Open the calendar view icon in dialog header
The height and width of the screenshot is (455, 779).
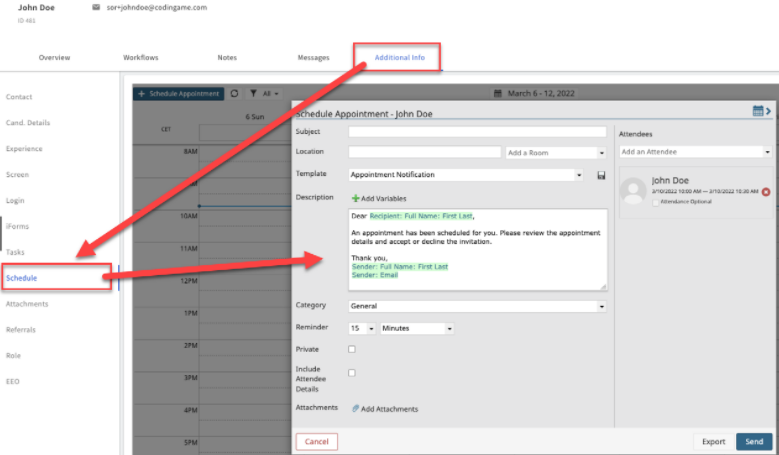[x=758, y=111]
